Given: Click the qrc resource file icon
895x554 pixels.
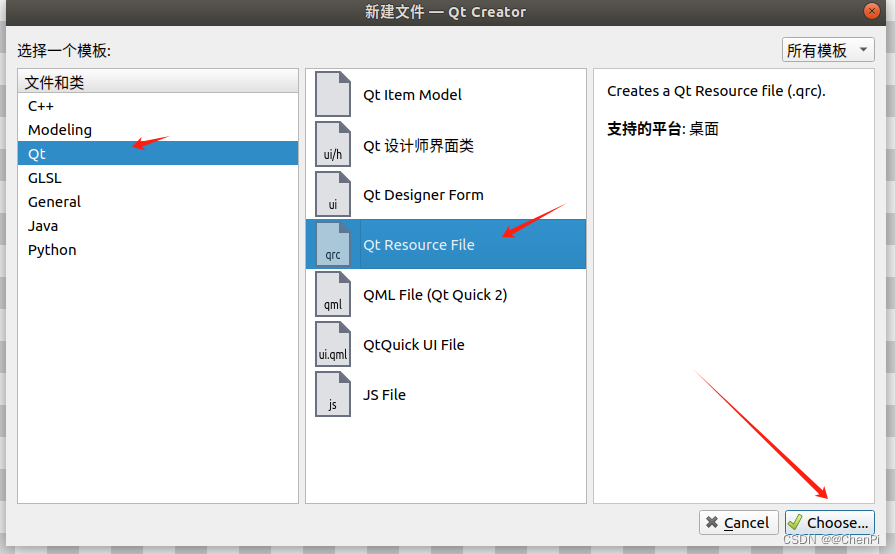Looking at the screenshot, I should tap(333, 244).
